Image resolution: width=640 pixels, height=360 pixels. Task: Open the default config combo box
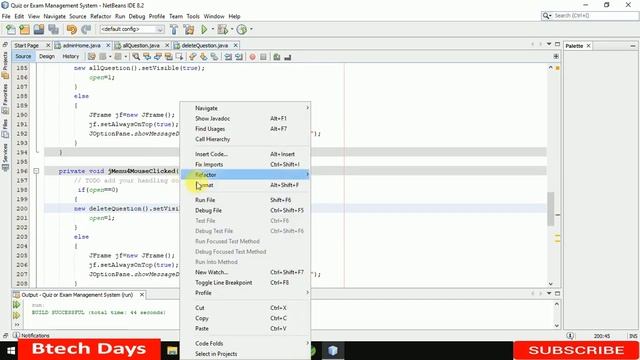[132, 29]
